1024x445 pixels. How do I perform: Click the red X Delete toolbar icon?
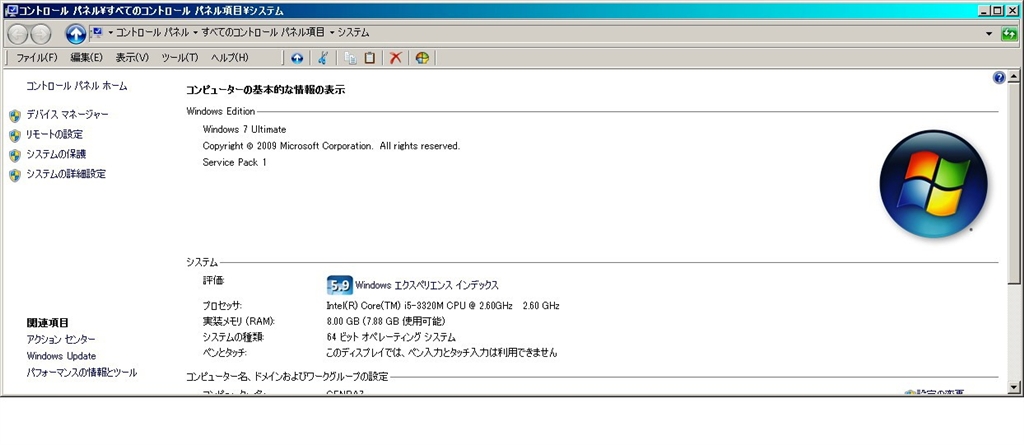(395, 58)
